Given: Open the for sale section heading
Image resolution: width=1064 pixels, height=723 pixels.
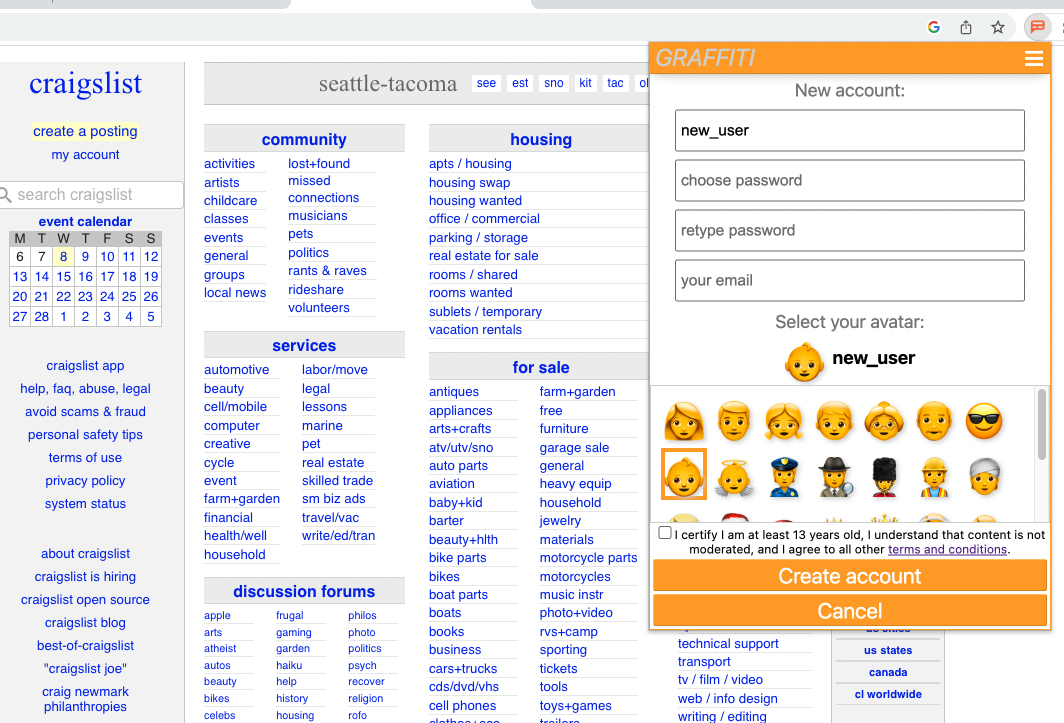Looking at the screenshot, I should (541, 367).
